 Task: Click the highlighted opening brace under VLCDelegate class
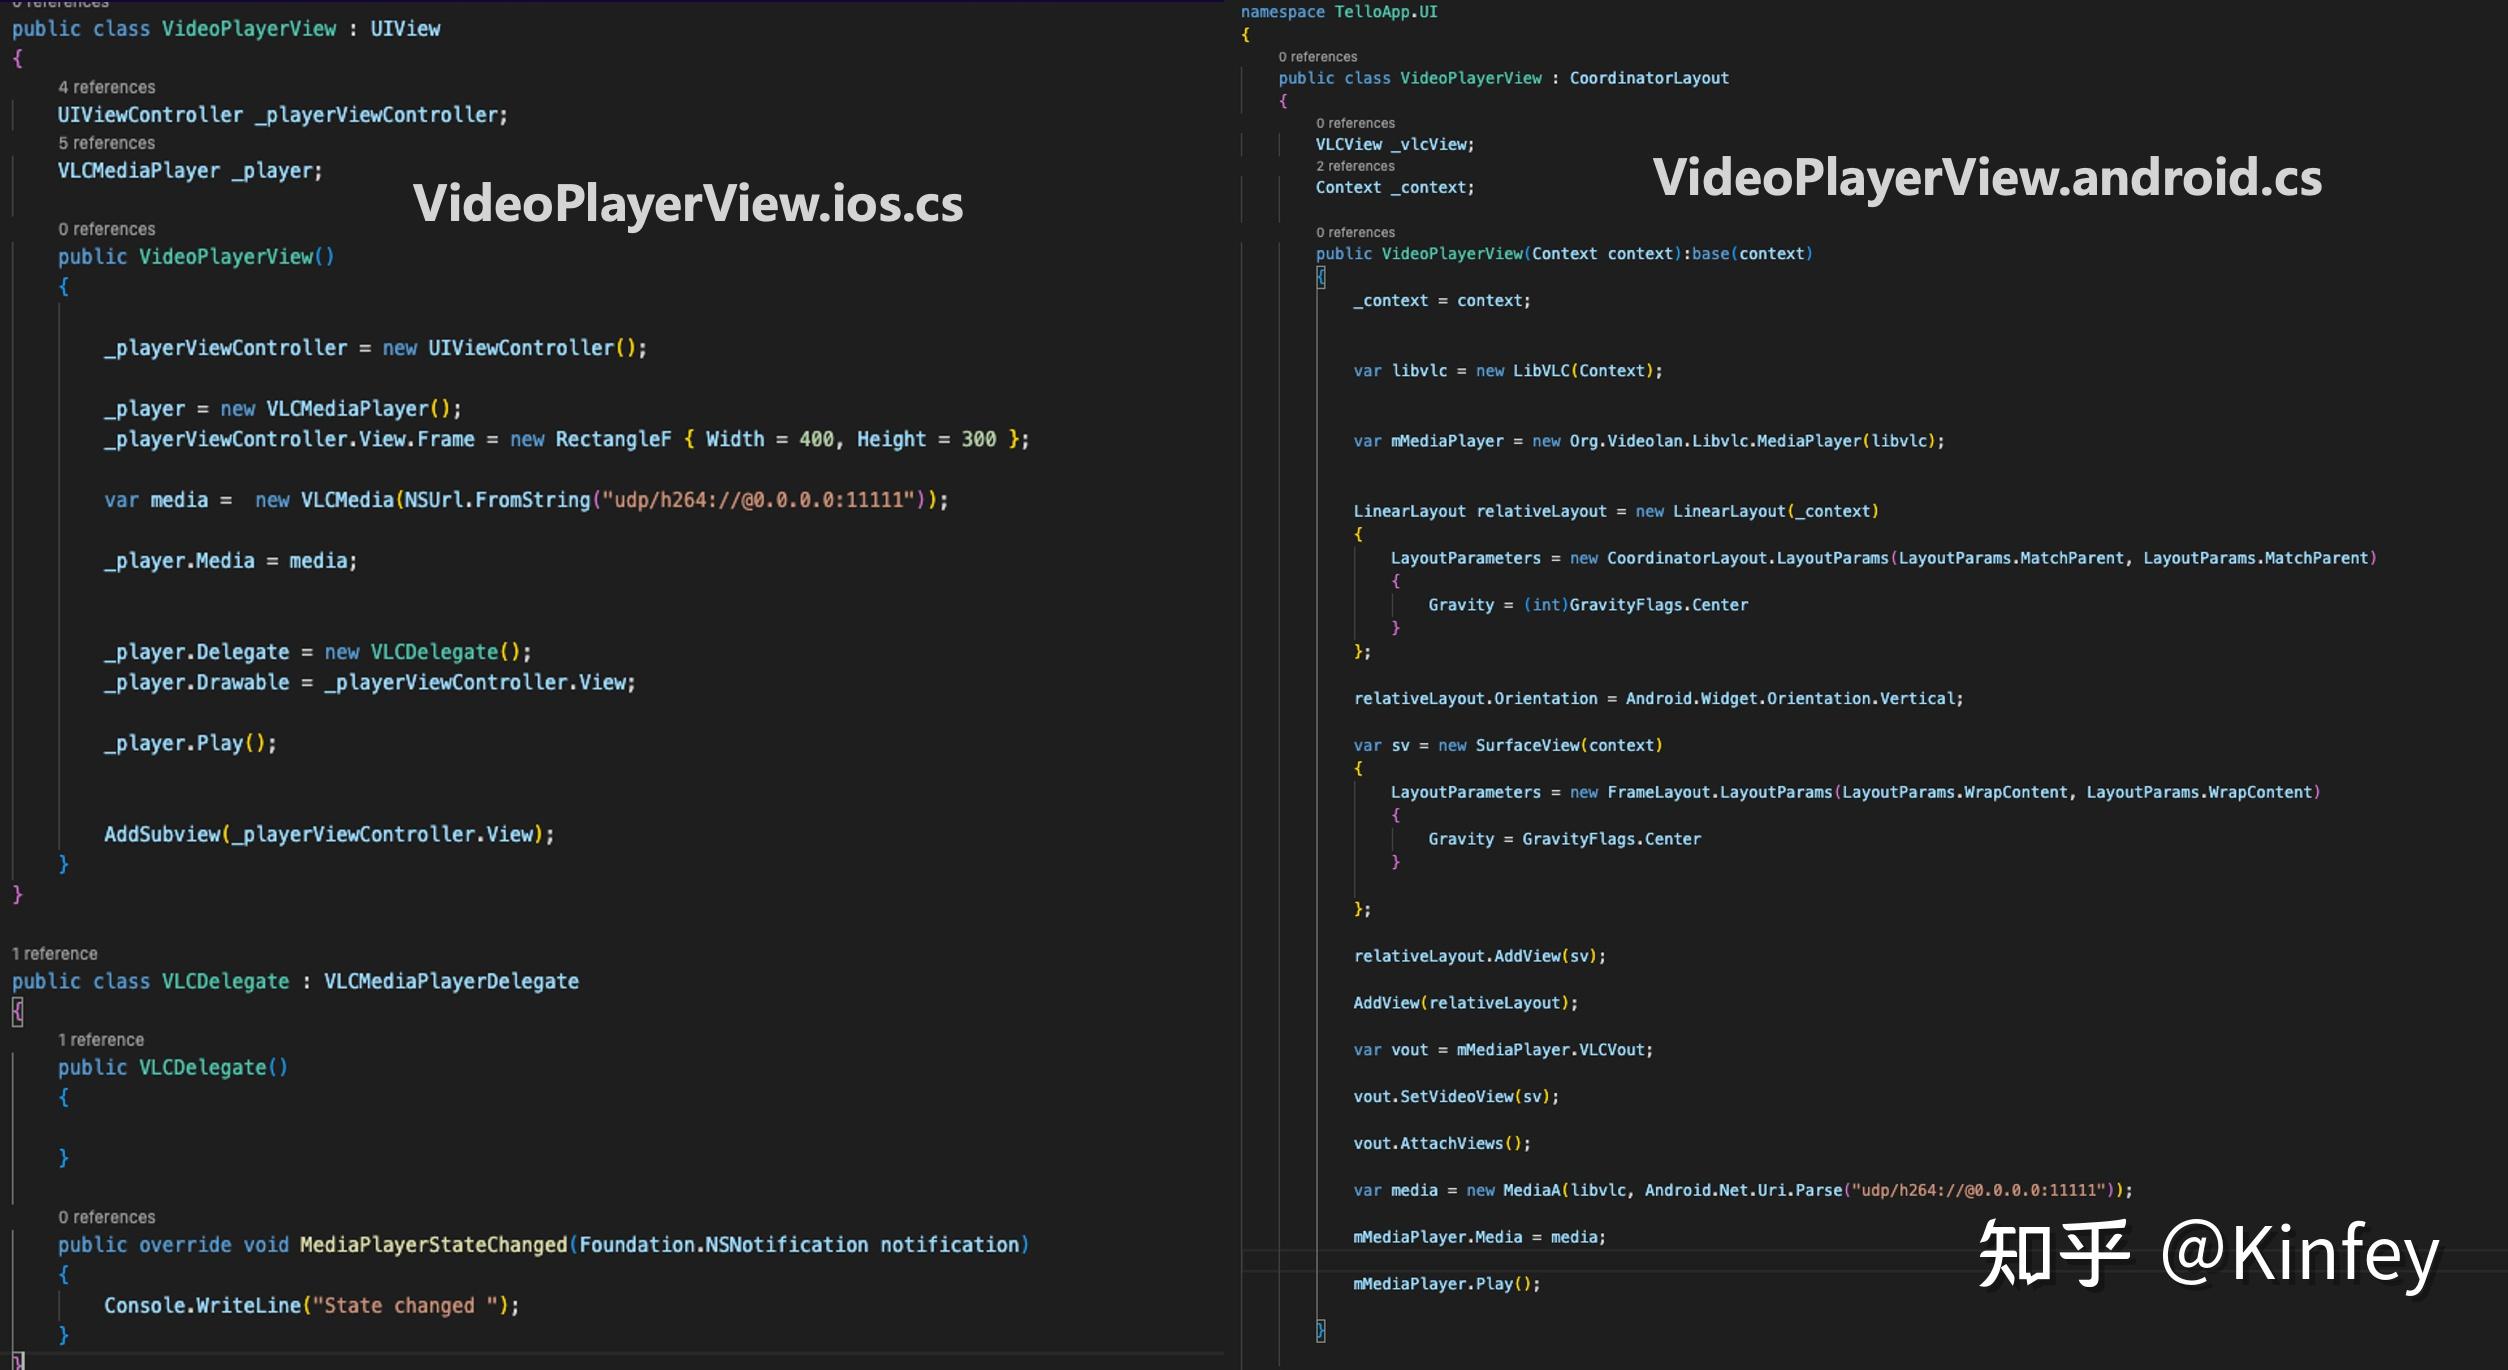[17, 1012]
